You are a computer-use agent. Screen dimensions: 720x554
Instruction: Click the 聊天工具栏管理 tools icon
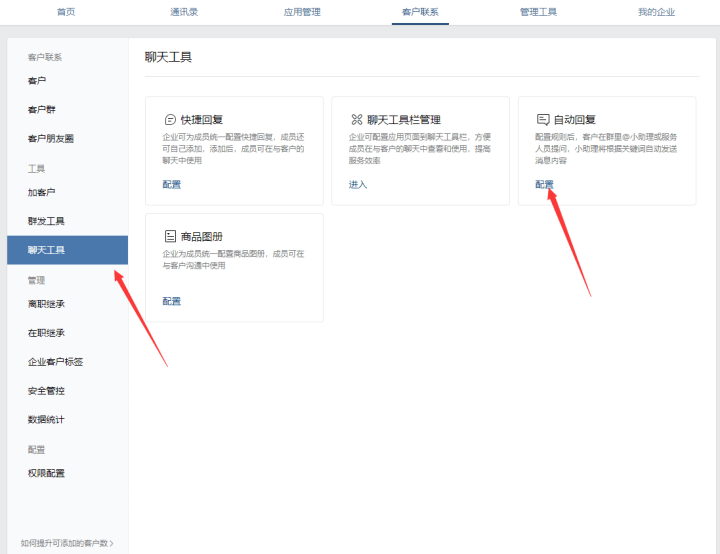357,120
